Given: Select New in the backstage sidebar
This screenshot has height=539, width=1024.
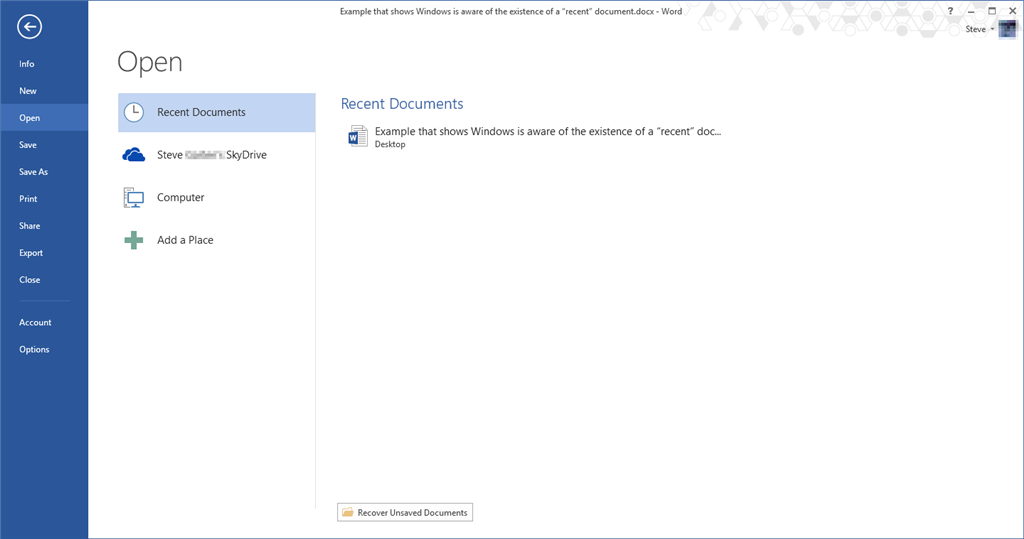Looking at the screenshot, I should coord(44,91).
